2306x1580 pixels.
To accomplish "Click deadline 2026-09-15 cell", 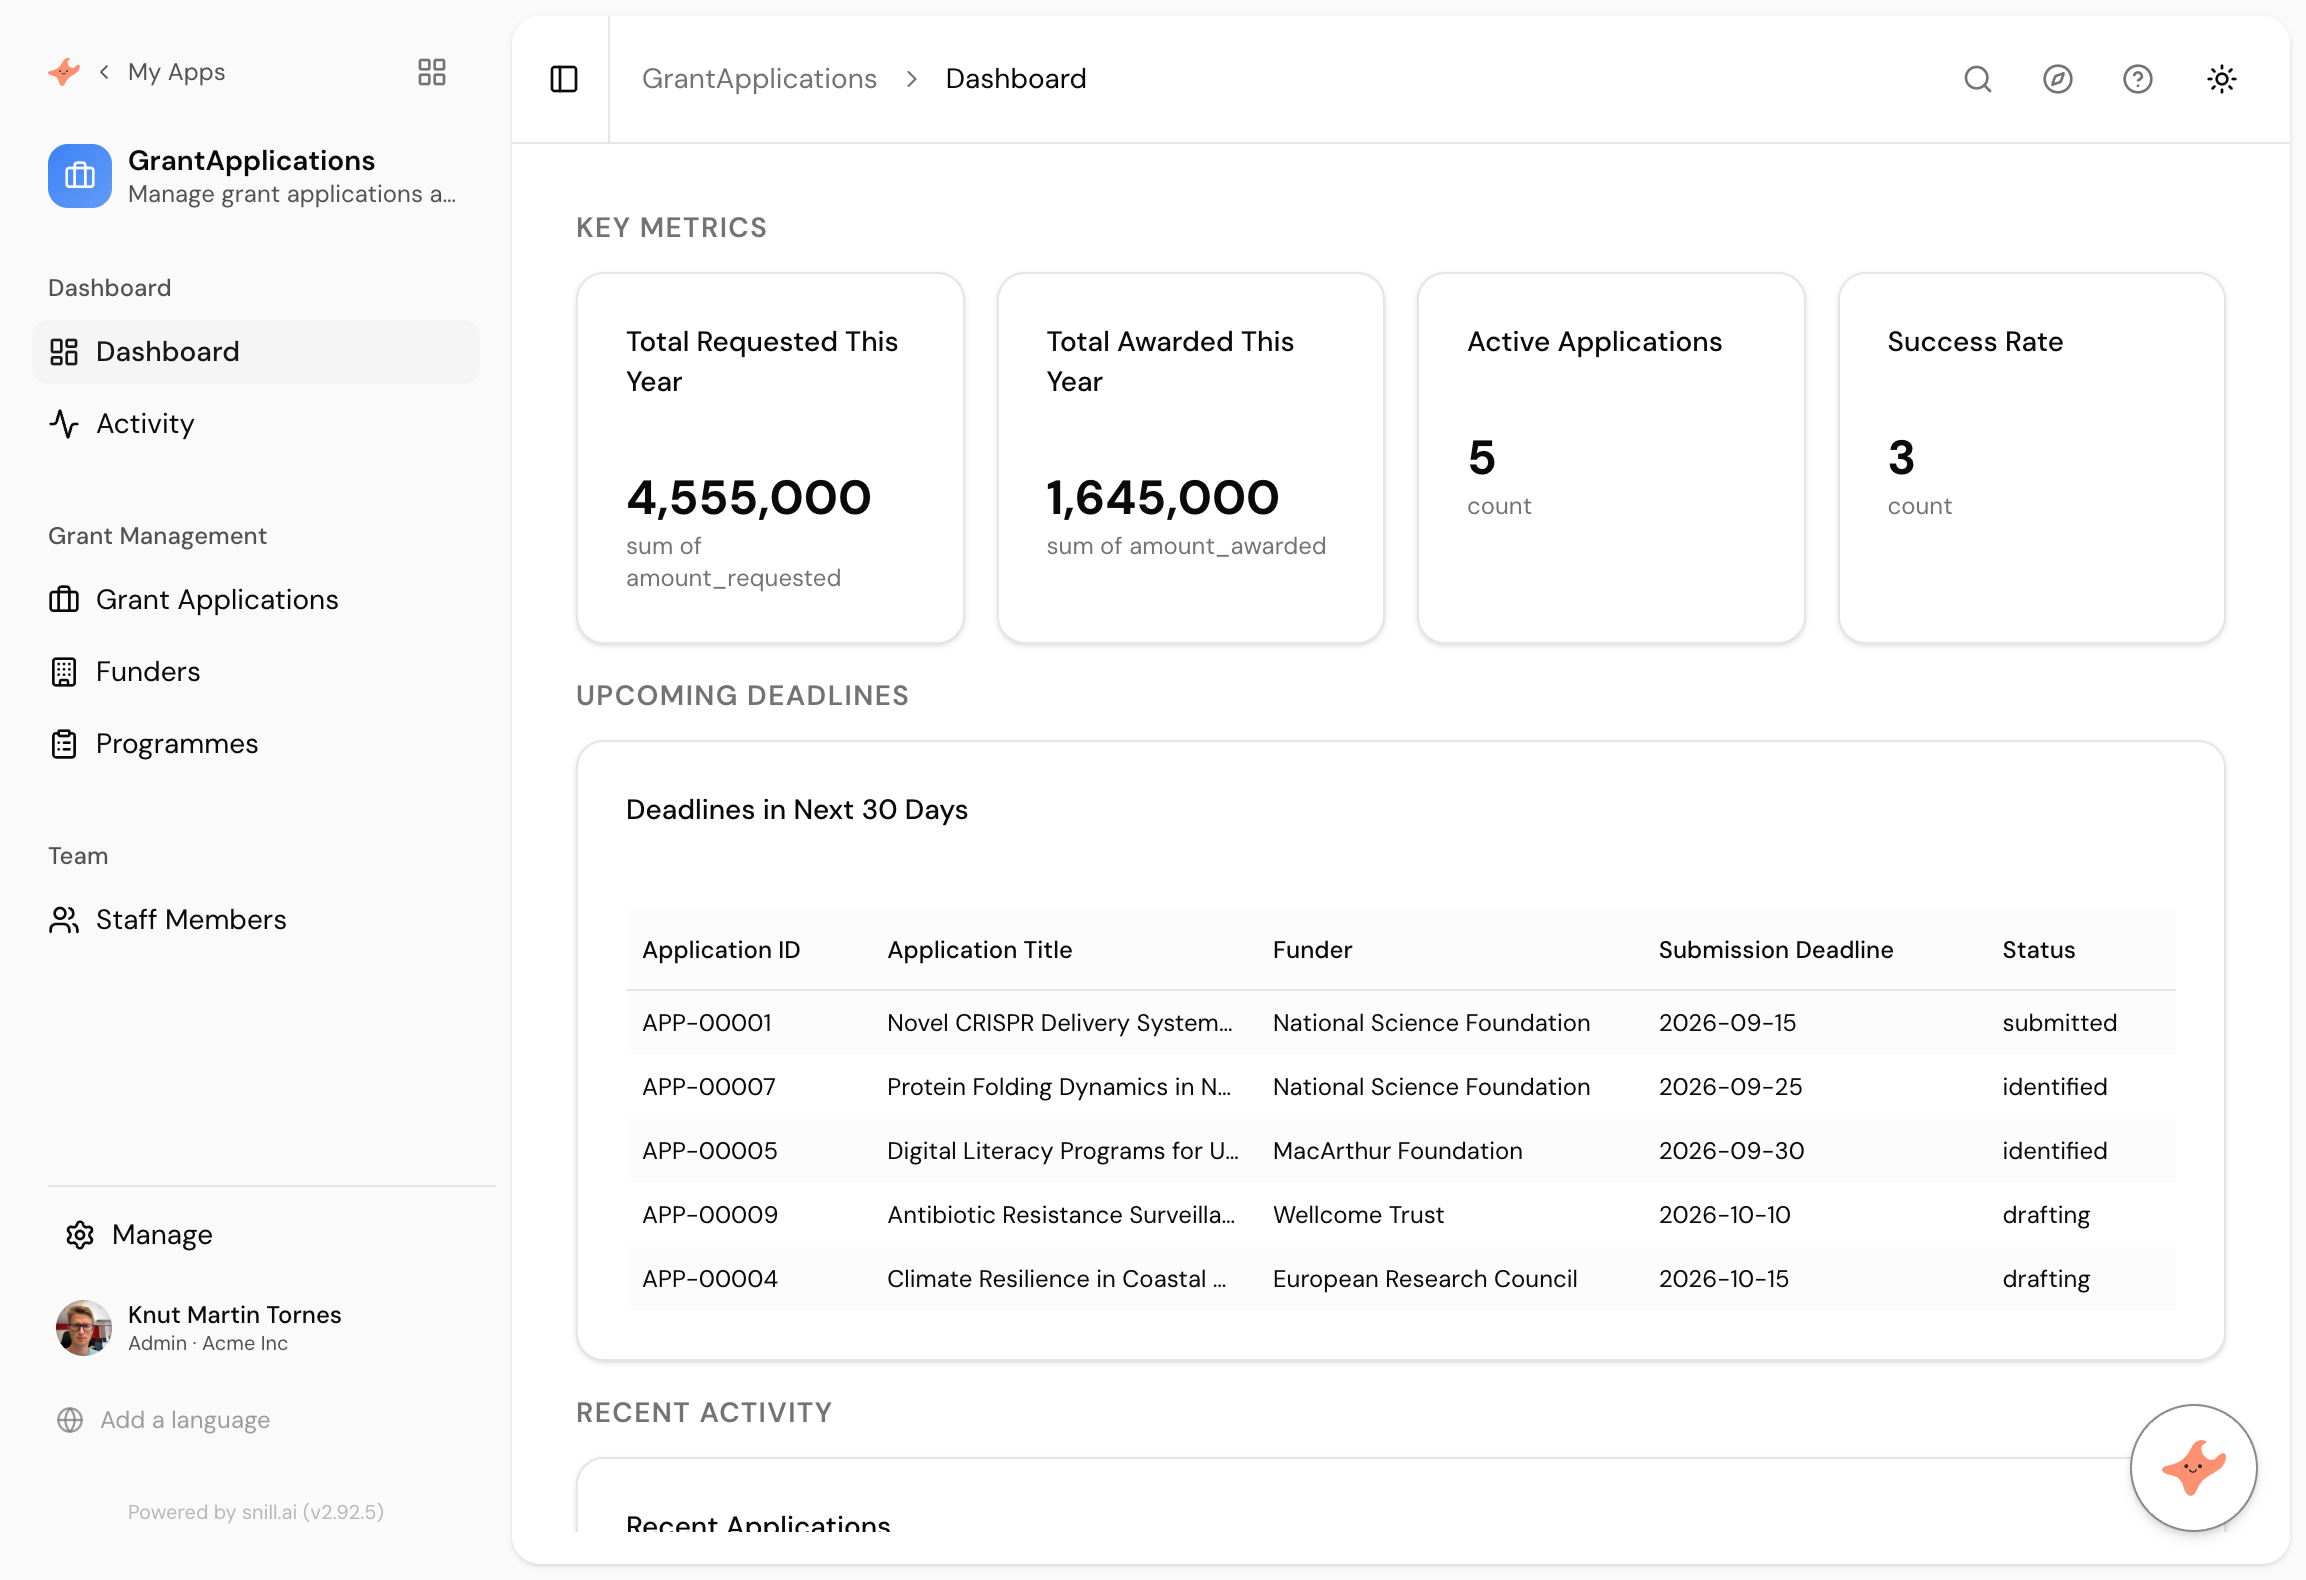I will pyautogui.click(x=1727, y=1023).
